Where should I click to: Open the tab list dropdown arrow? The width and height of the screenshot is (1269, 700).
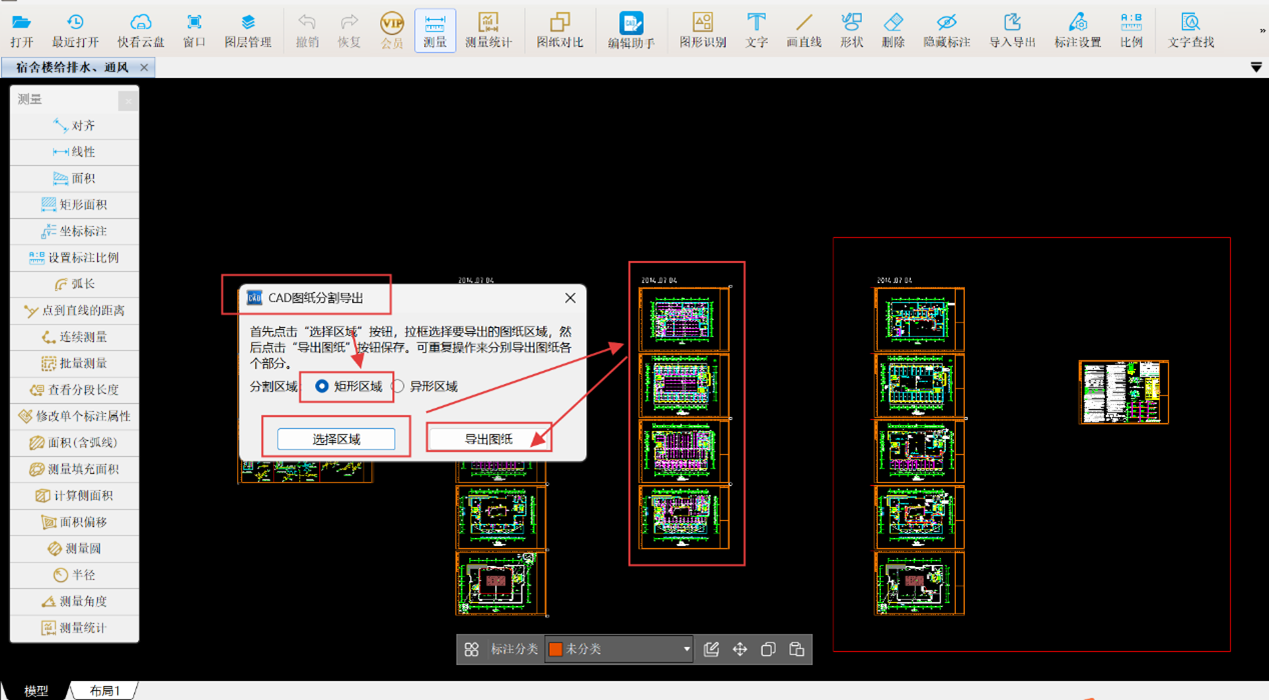click(x=1256, y=67)
